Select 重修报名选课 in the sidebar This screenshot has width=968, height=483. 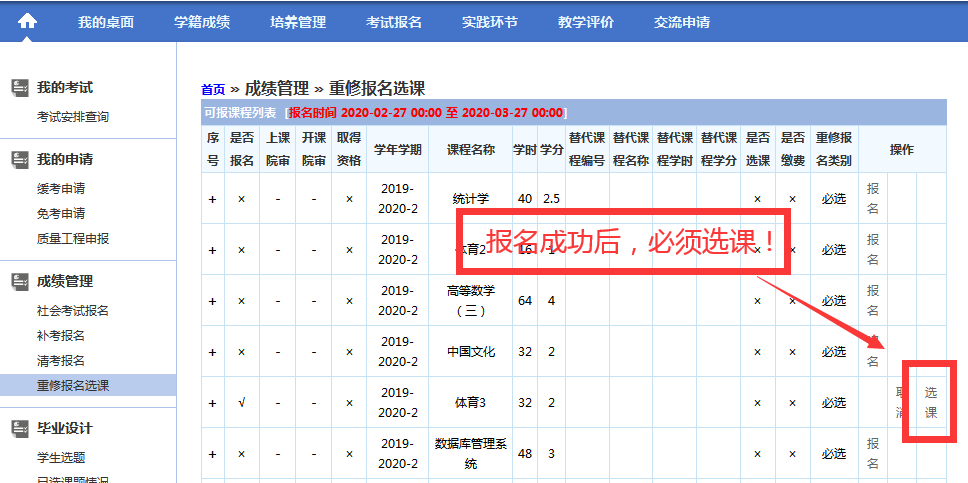(73, 385)
